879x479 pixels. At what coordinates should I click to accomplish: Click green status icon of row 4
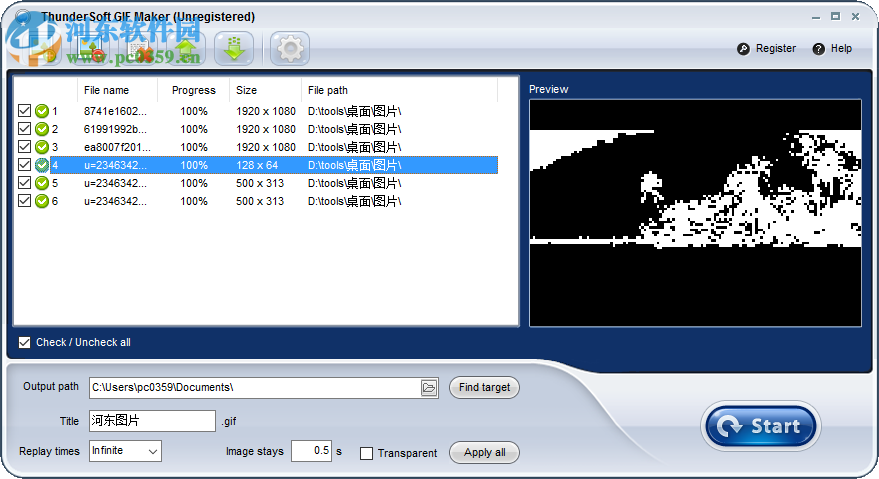(41, 165)
